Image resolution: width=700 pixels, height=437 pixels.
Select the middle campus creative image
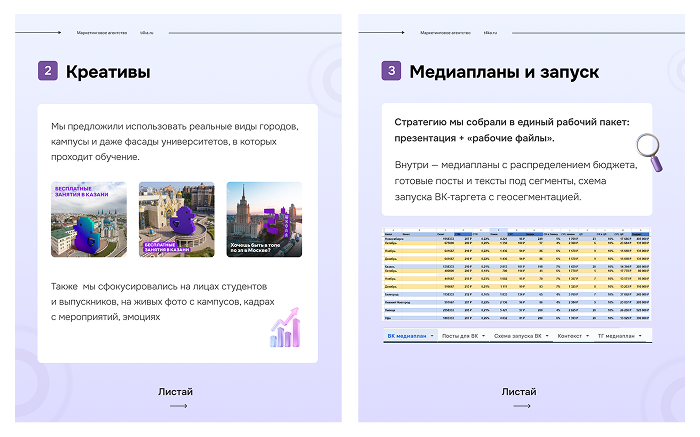[x=176, y=219]
